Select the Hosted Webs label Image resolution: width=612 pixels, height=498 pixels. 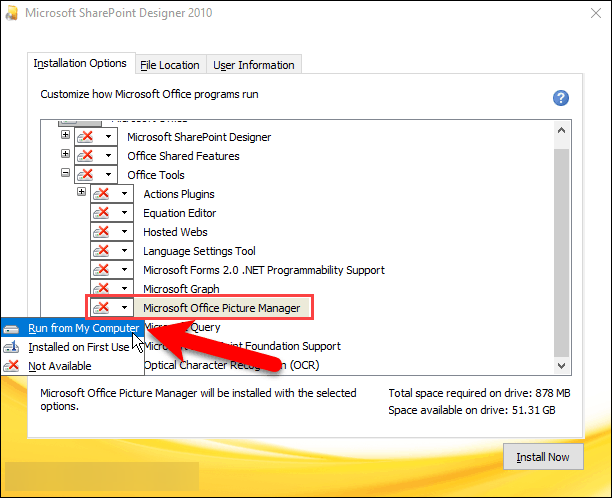click(x=175, y=232)
